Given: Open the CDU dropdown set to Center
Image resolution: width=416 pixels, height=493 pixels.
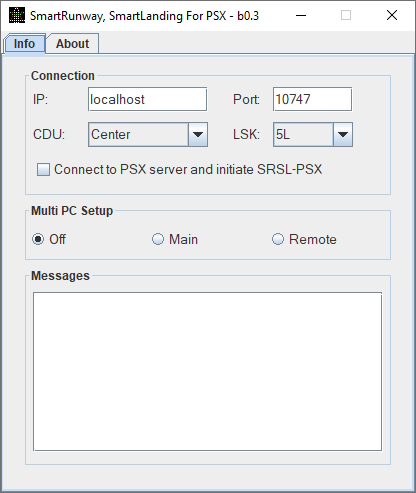Looking at the screenshot, I should pyautogui.click(x=148, y=134).
